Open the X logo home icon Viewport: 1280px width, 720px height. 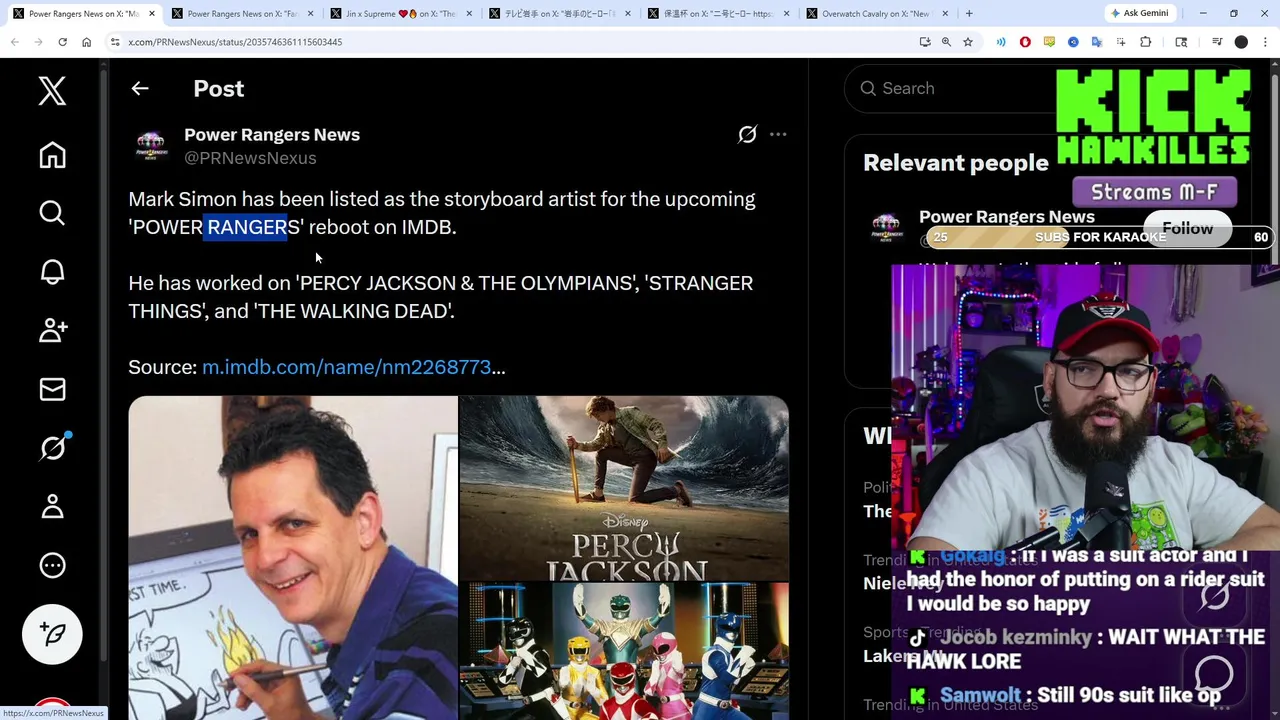(x=52, y=91)
